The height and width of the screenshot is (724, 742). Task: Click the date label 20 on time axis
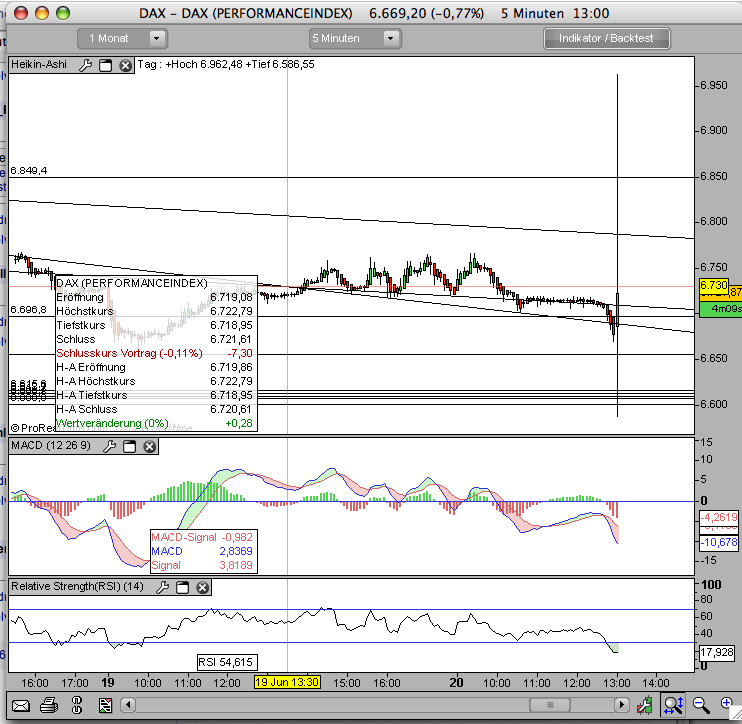point(456,682)
